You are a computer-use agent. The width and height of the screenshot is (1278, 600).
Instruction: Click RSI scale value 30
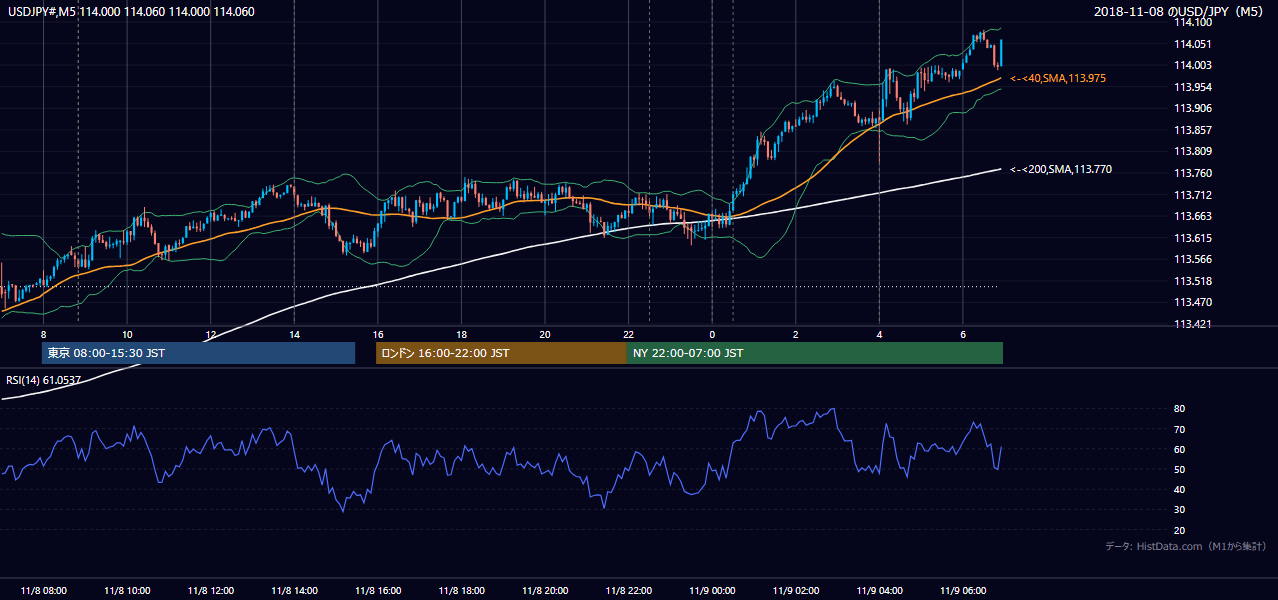pyautogui.click(x=1179, y=510)
